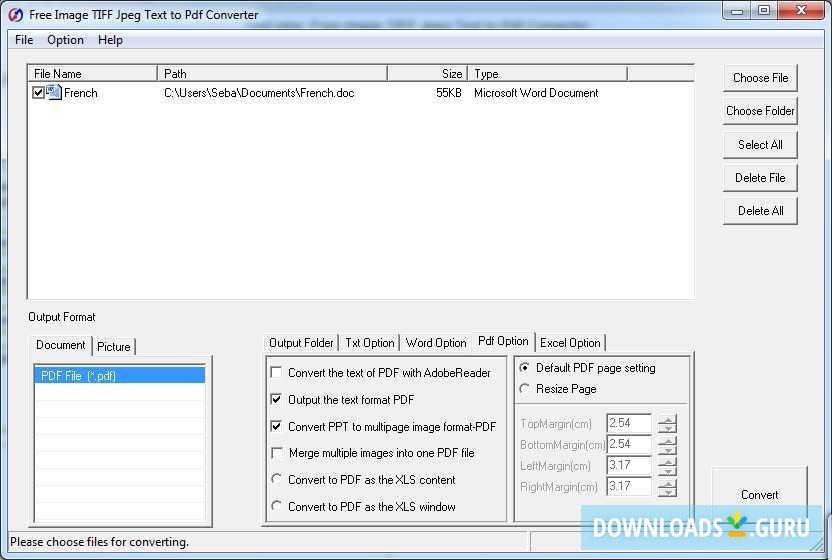Switch to the Pdf Option tab
Screen dimensions: 832x560
[503, 341]
